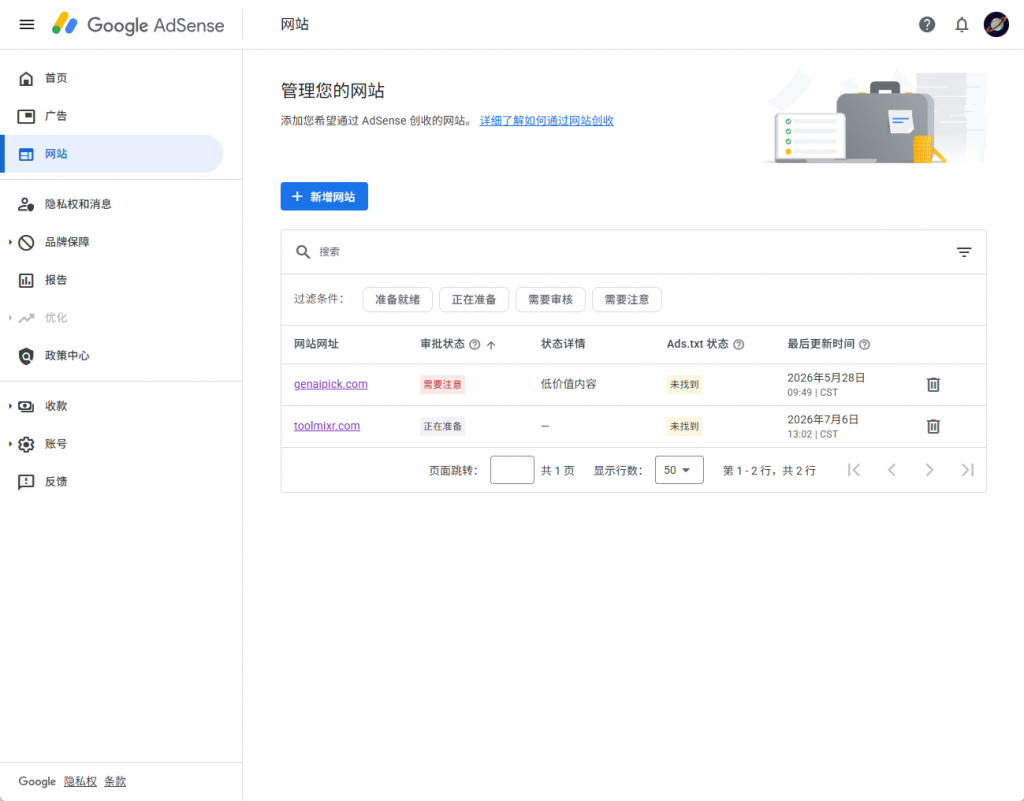Click the brand safety blocked-circle icon
The width and height of the screenshot is (1024, 801).
[26, 242]
